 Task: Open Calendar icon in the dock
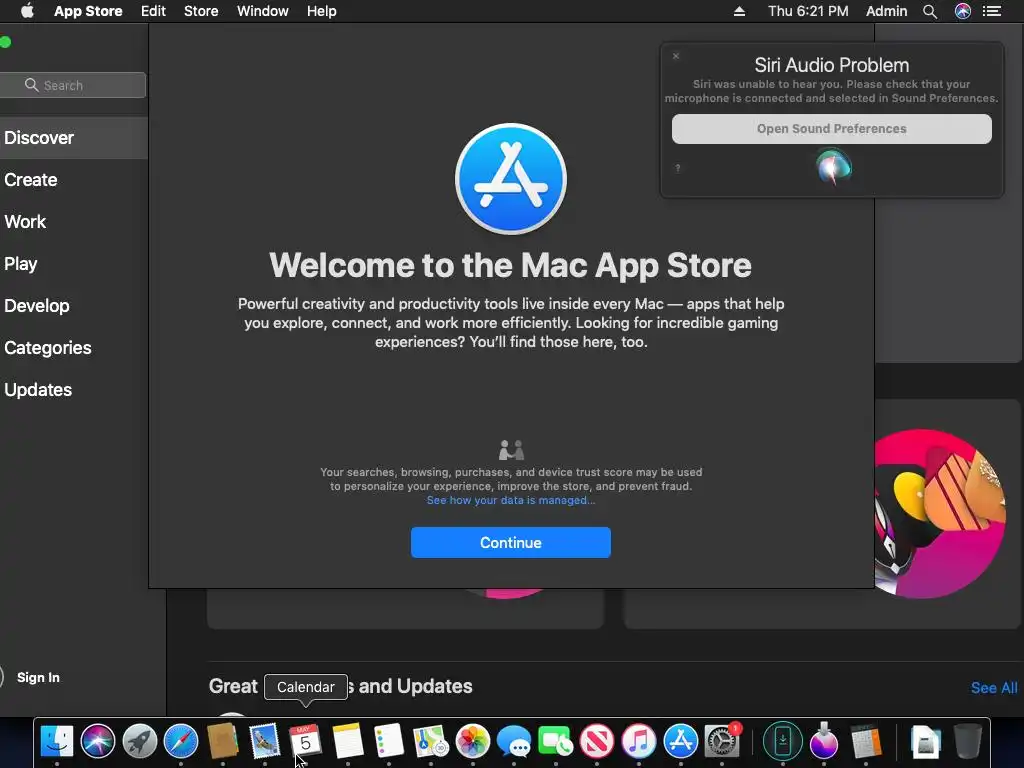click(x=306, y=741)
